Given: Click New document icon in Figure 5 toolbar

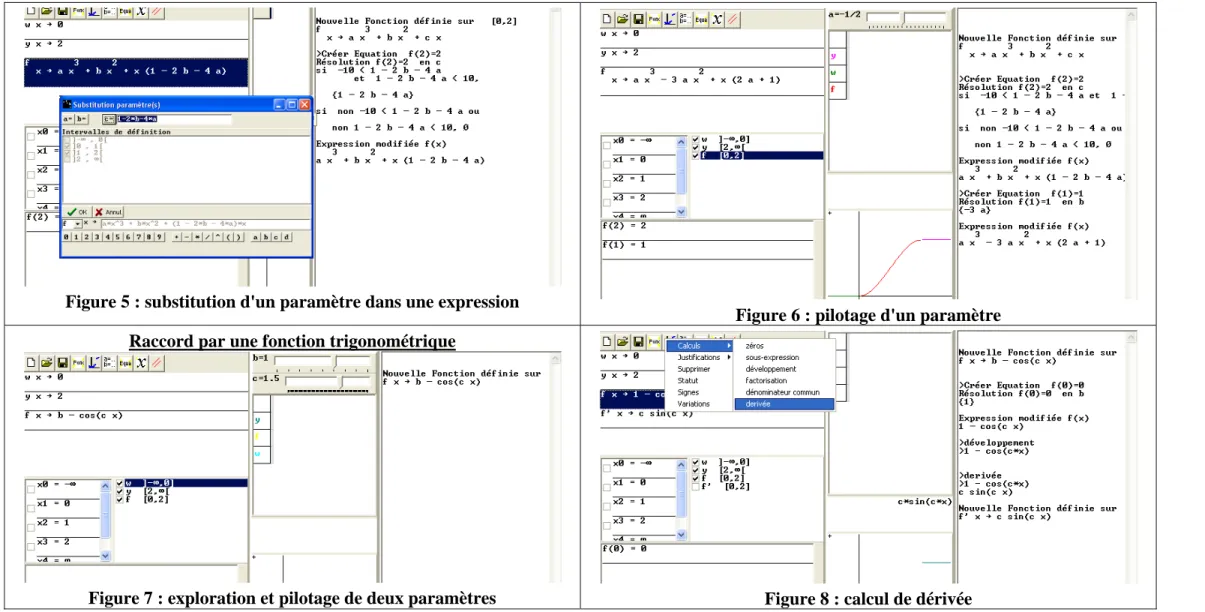Looking at the screenshot, I should coord(31,10).
